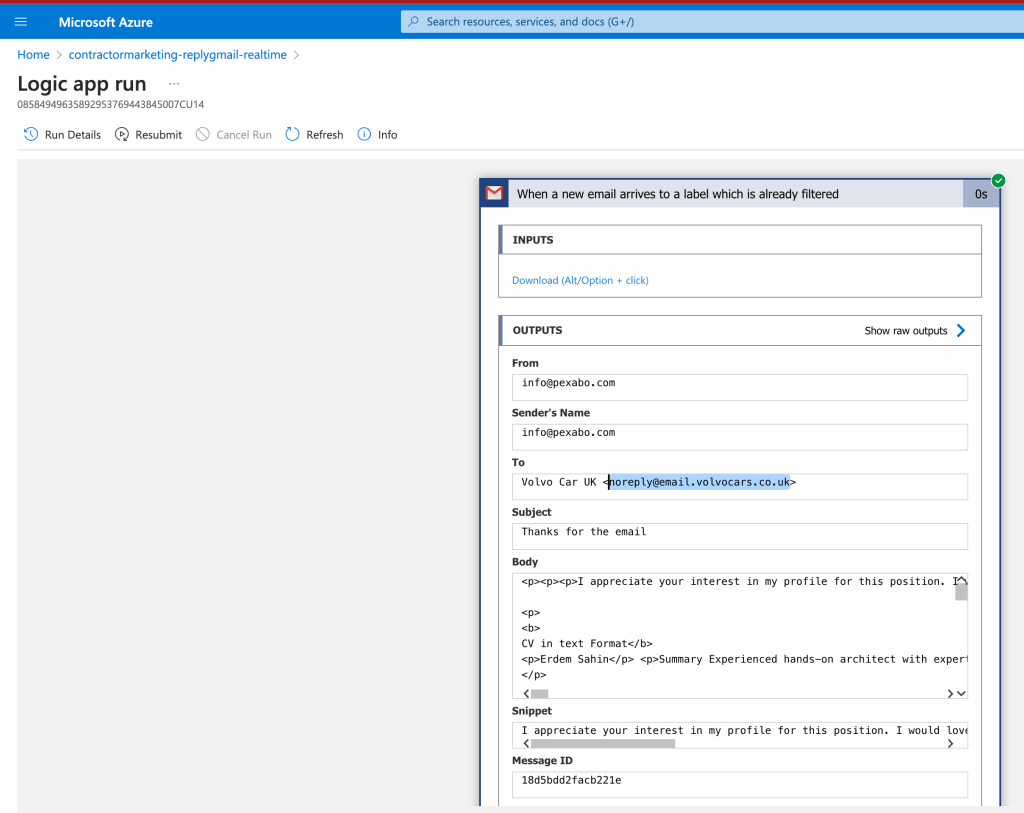Screen dimensions: 1024x813
Task: Click the Body scroll left arrow
Action: (526, 693)
